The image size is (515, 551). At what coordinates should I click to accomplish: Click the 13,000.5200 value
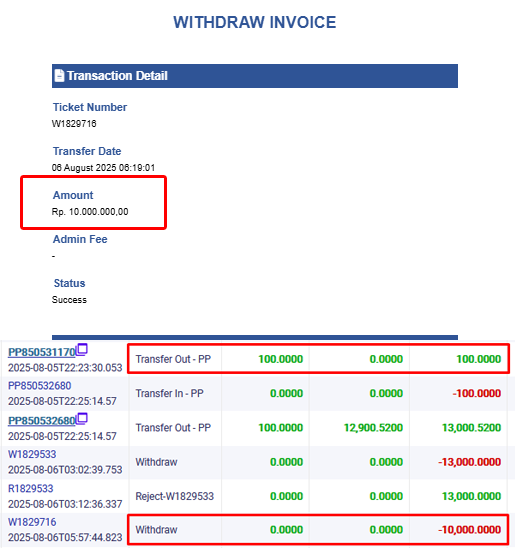point(471,428)
